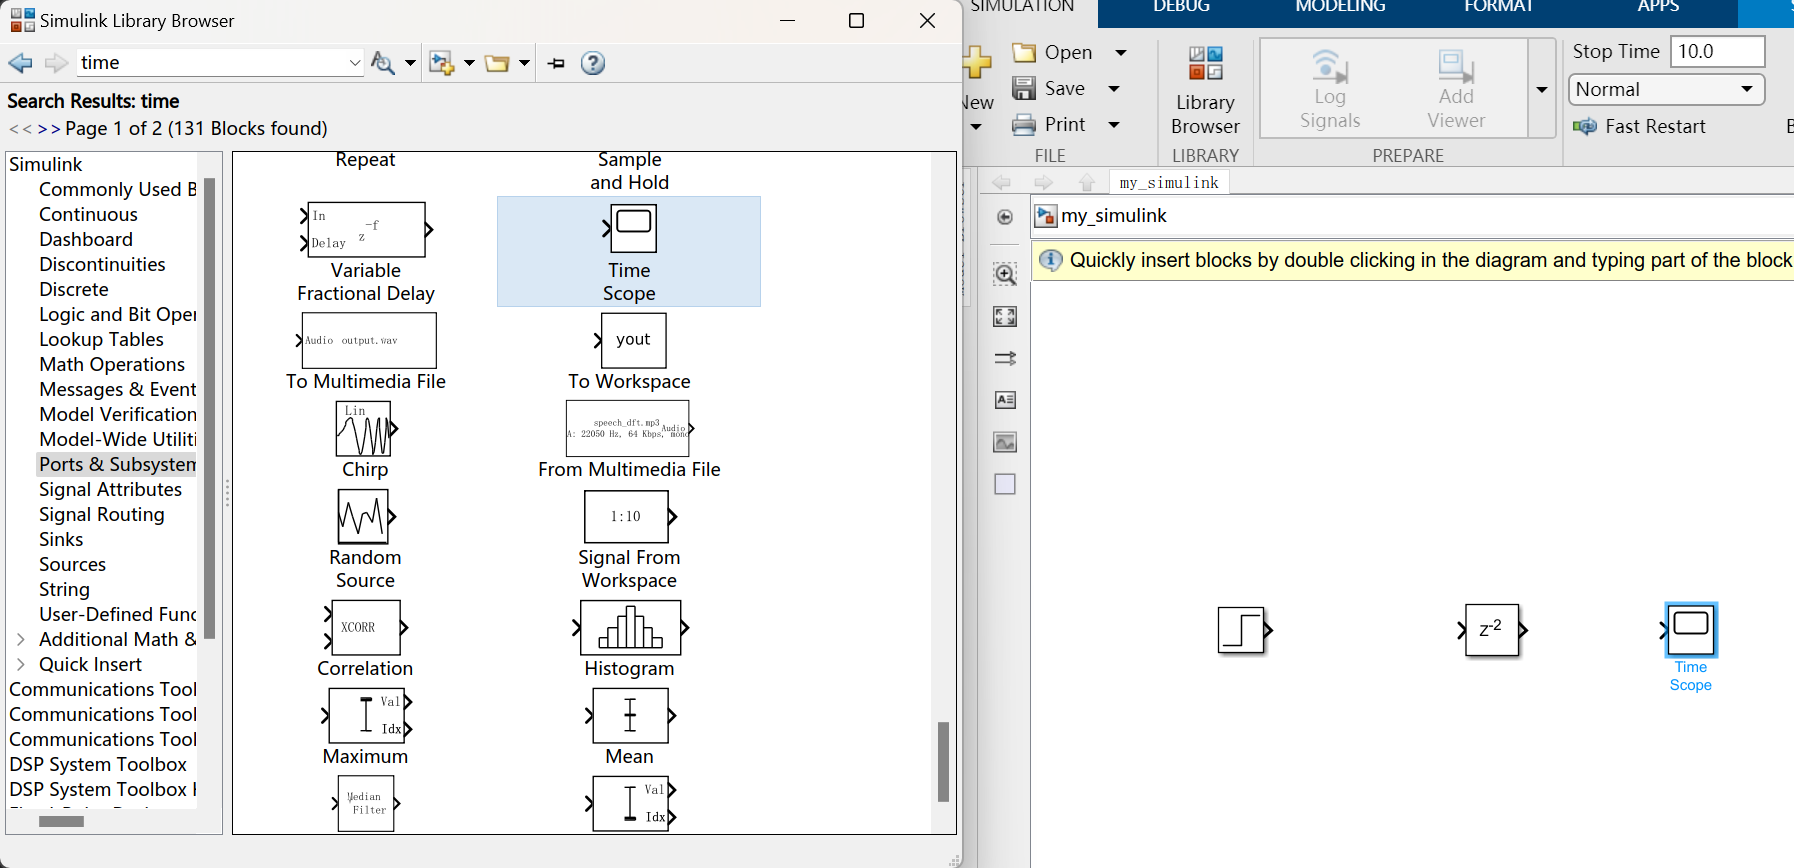Open Library Browser help
This screenshot has height=868, width=1794.
[593, 63]
